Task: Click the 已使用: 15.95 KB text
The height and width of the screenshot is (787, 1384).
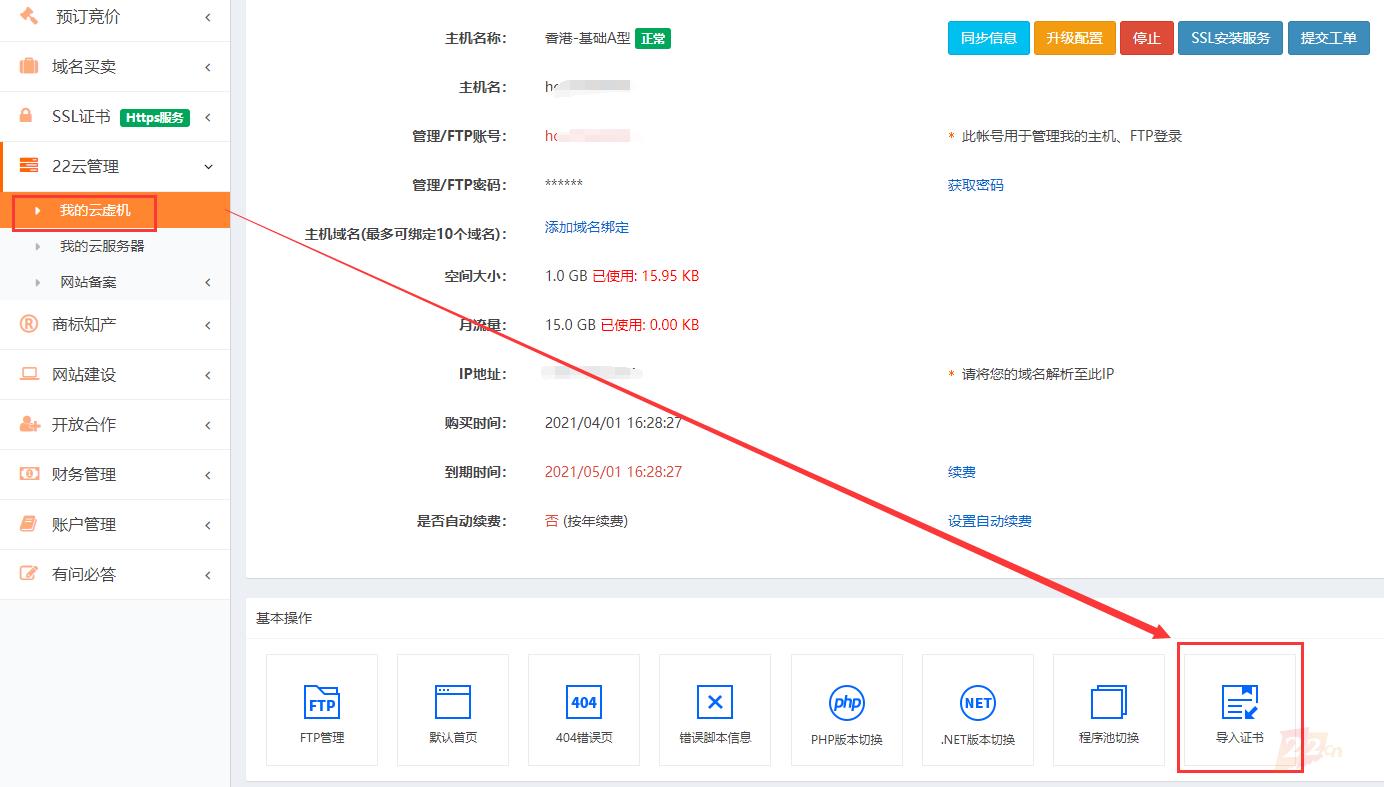Action: [x=646, y=276]
